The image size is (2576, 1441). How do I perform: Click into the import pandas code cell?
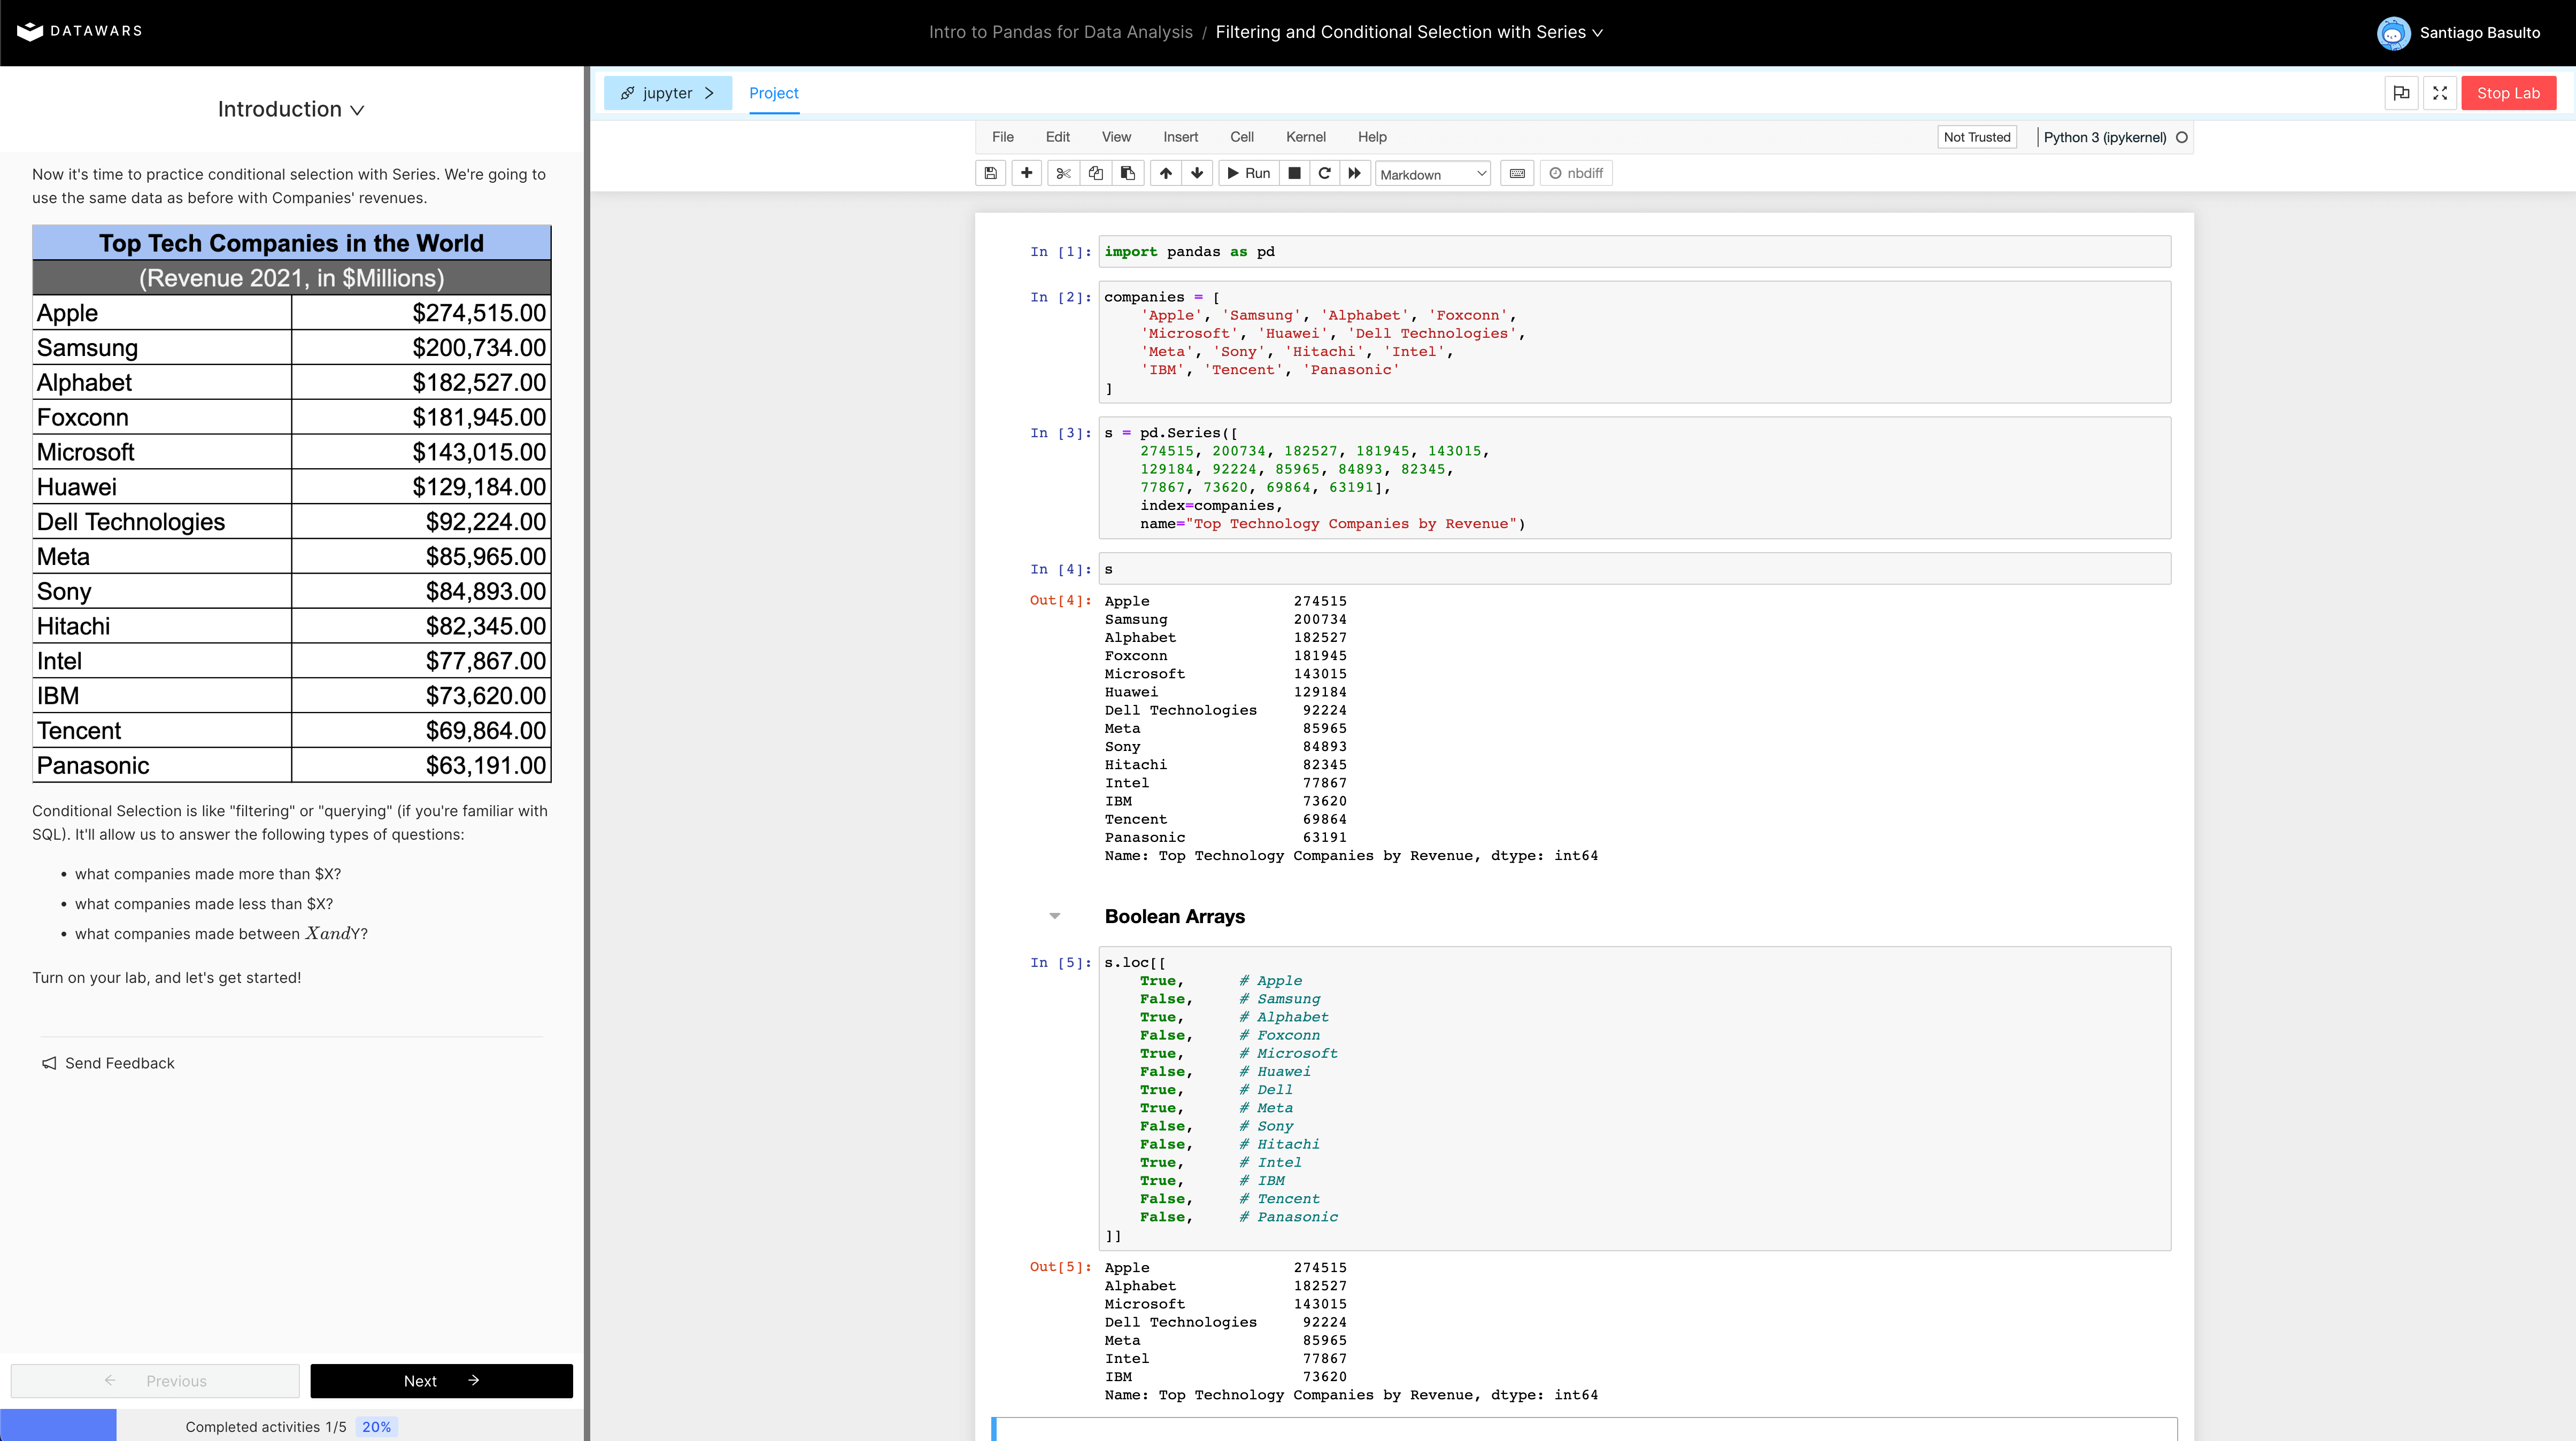tap(1634, 252)
